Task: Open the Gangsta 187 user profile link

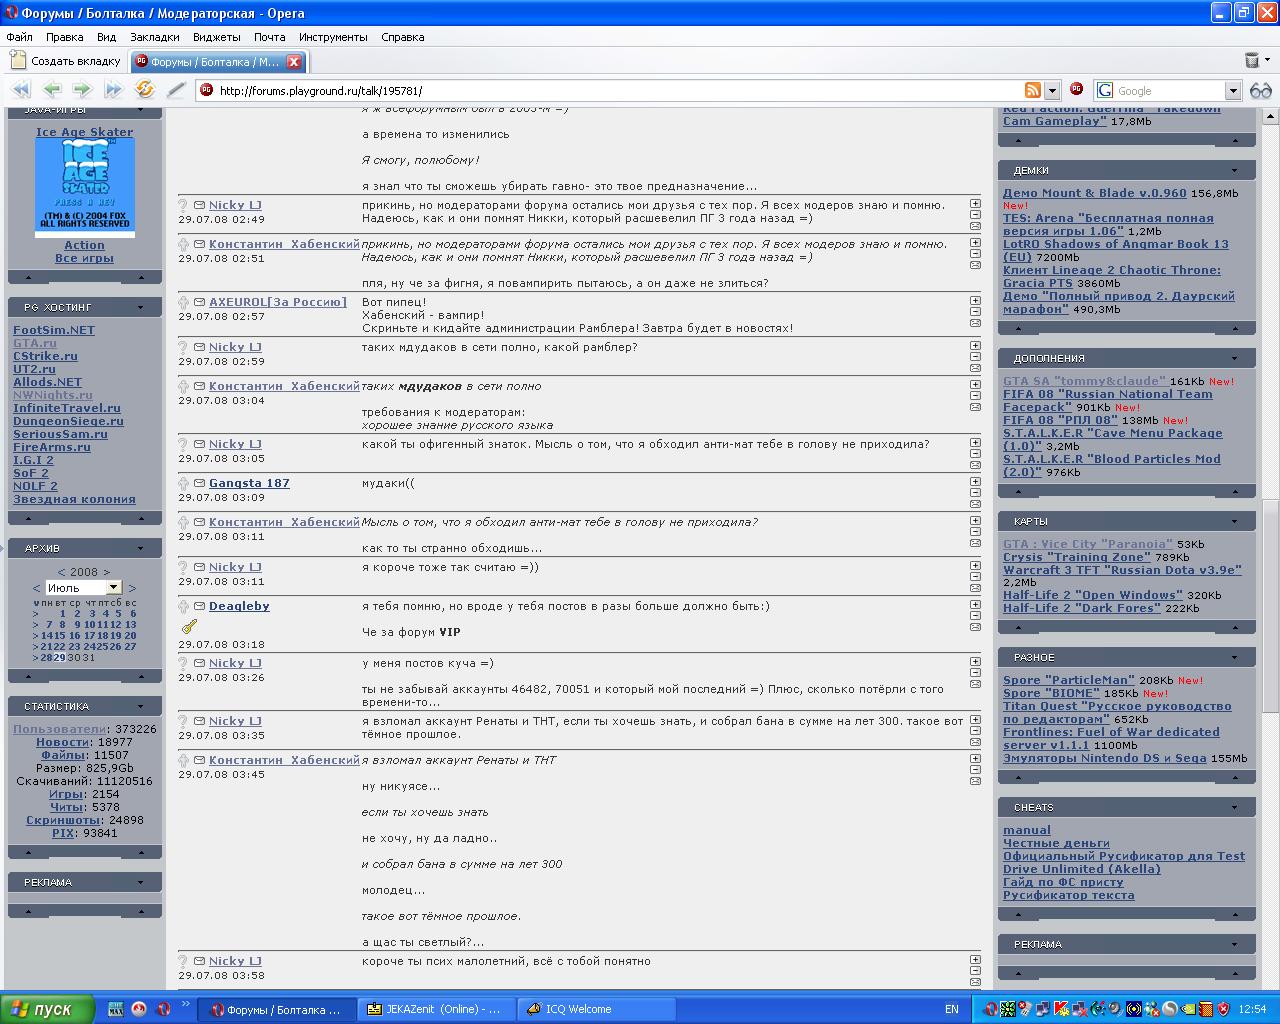Action: pyautogui.click(x=249, y=483)
